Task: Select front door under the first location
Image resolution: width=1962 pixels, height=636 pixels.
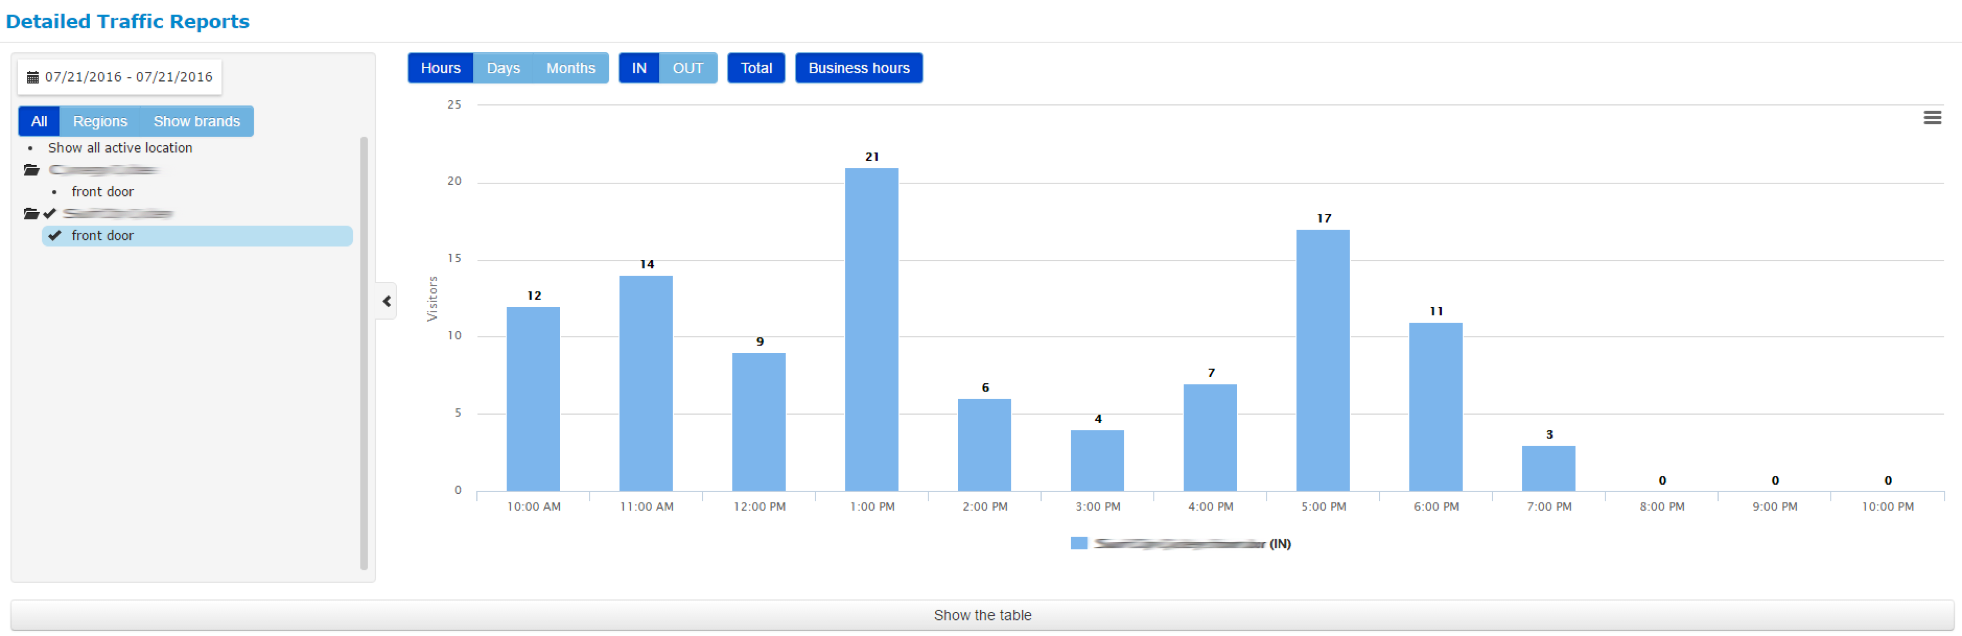Action: tap(102, 192)
